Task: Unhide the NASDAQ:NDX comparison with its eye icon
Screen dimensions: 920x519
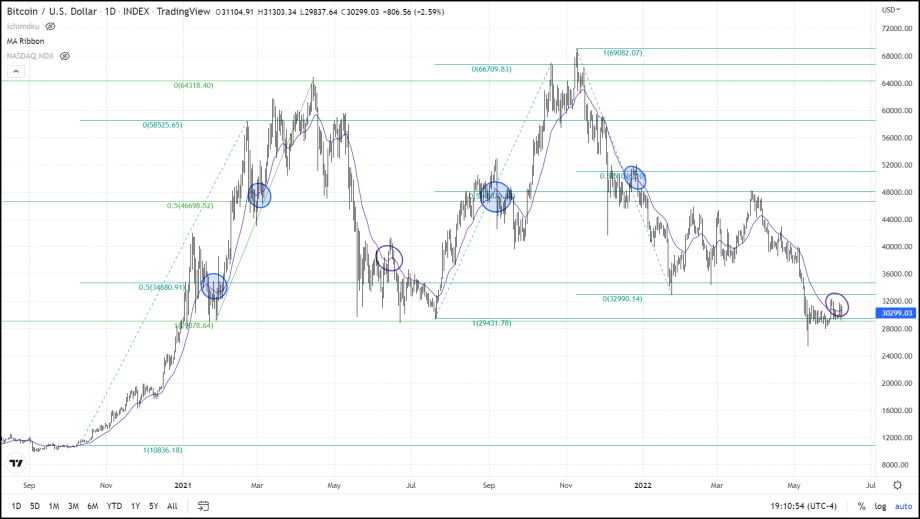Action: (64, 56)
